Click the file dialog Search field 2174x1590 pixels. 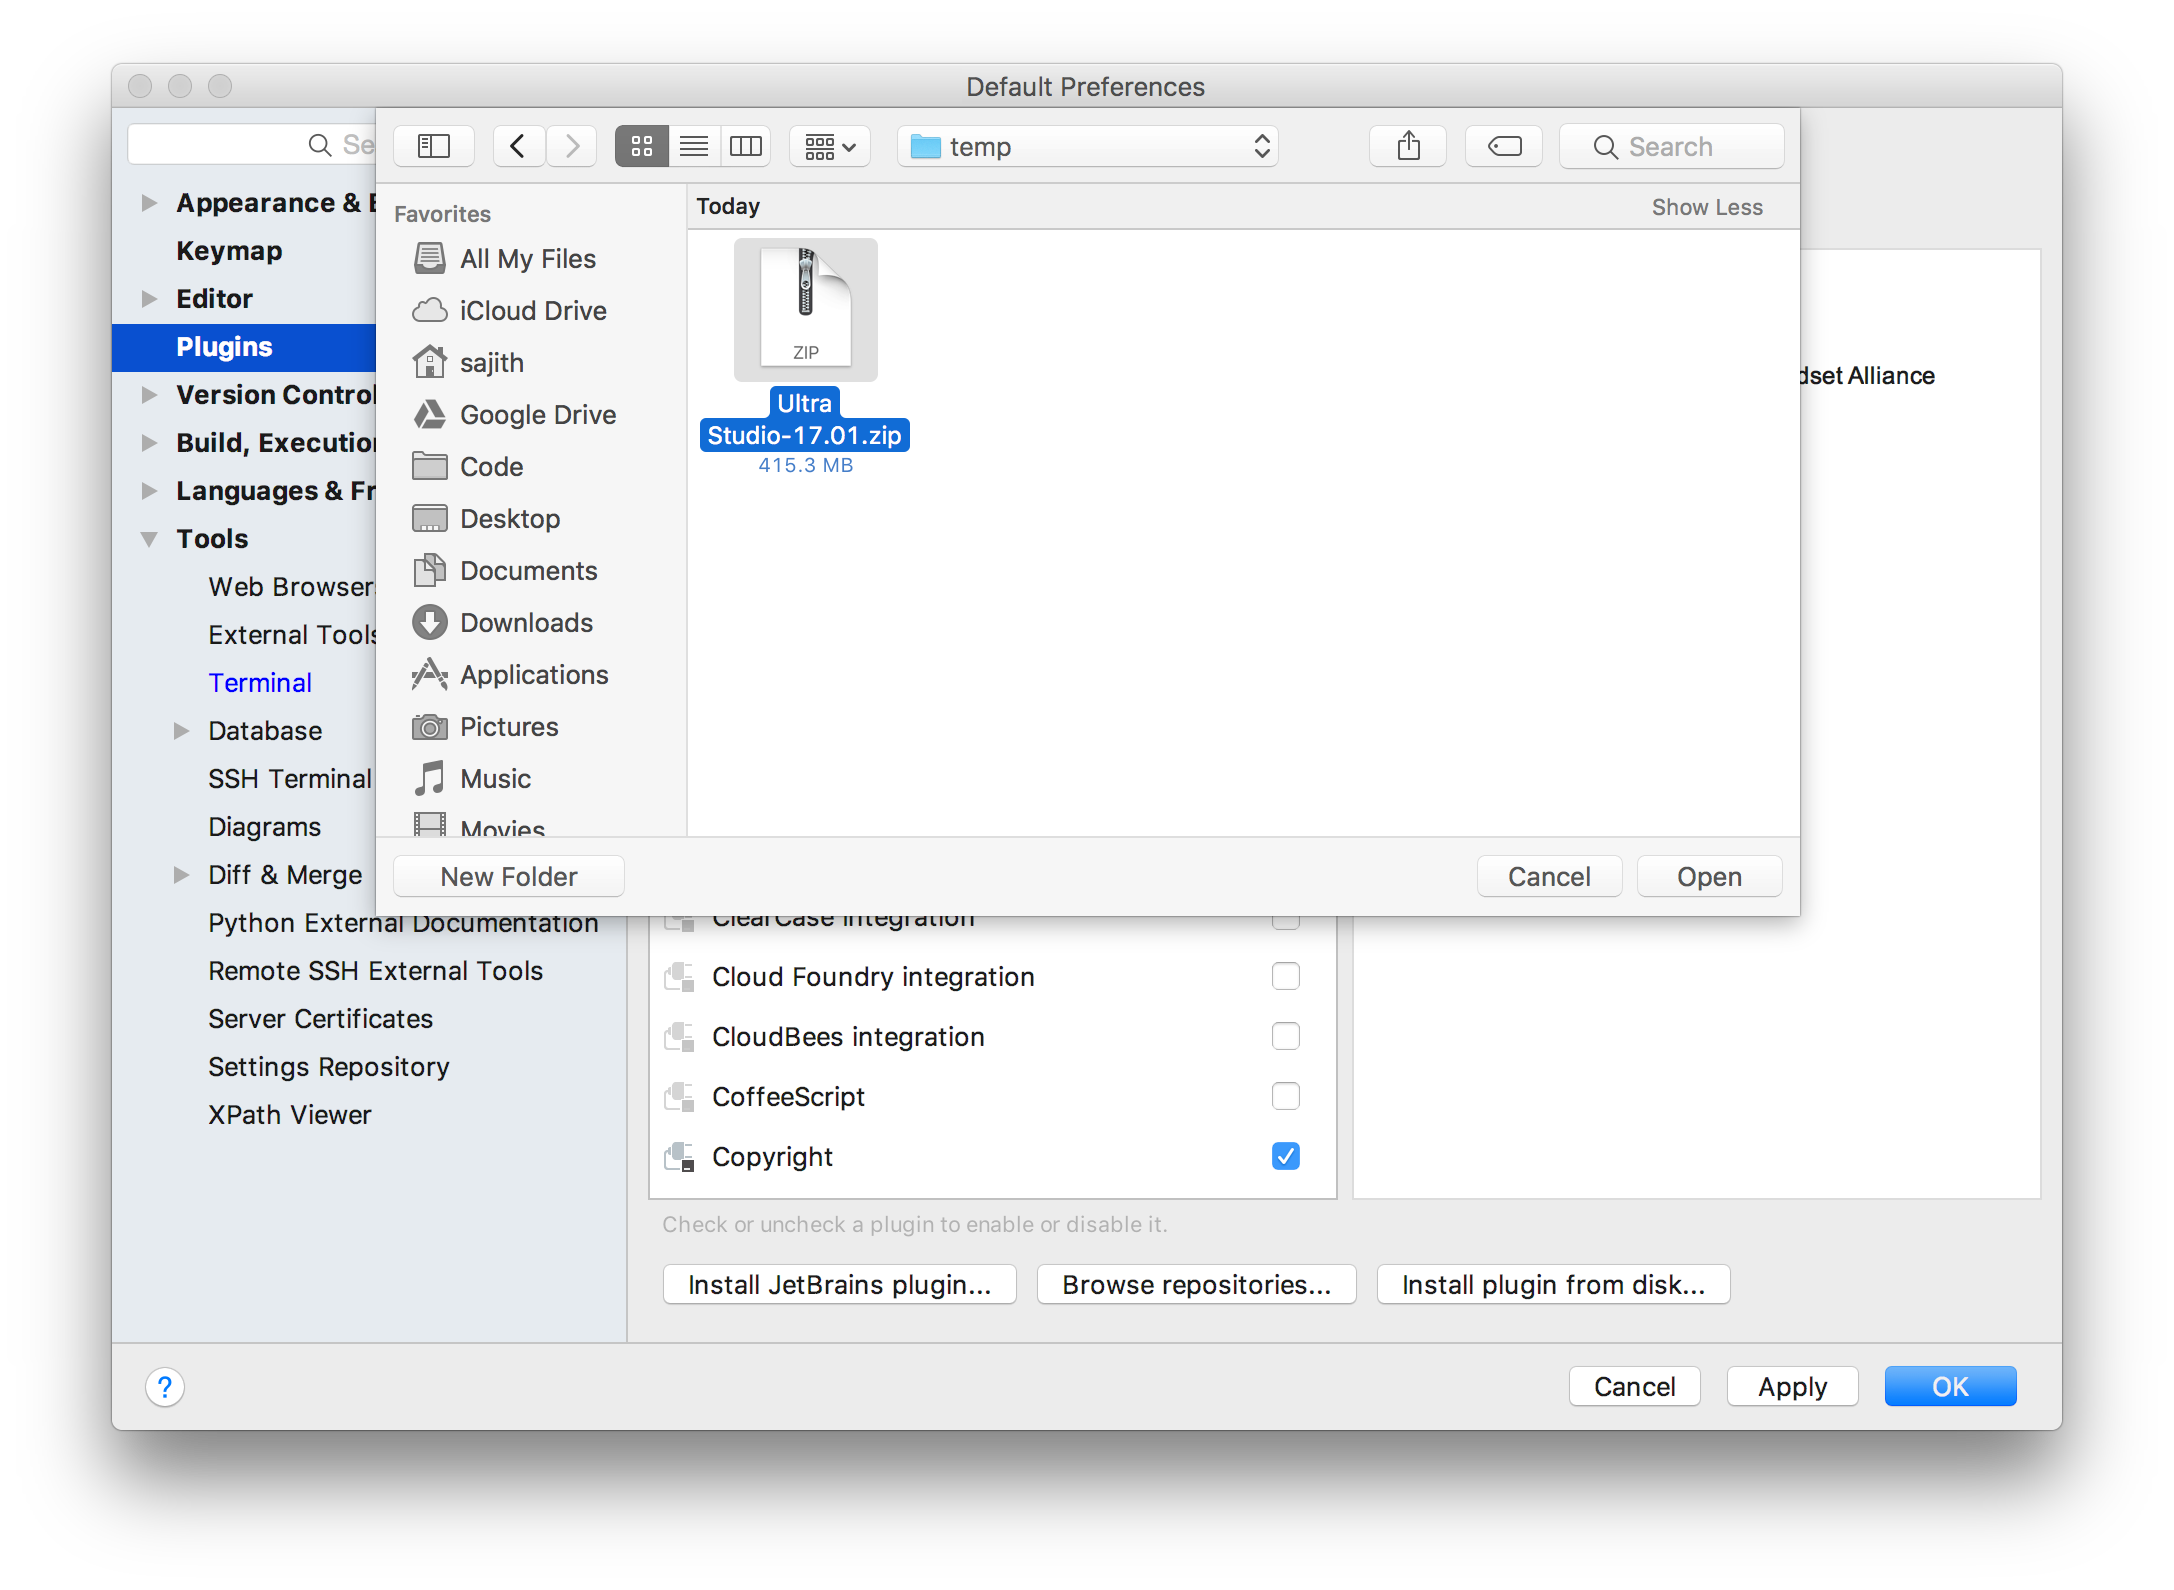tap(1671, 146)
